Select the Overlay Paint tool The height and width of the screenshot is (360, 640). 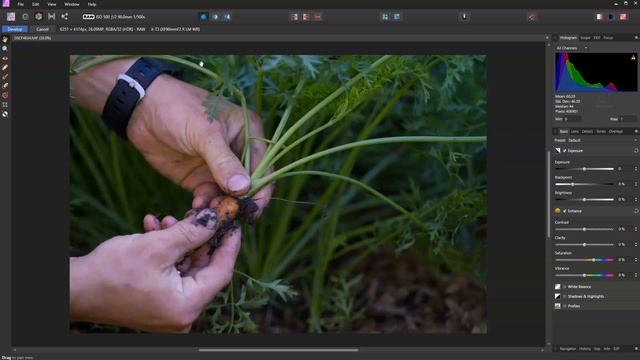click(x=5, y=77)
